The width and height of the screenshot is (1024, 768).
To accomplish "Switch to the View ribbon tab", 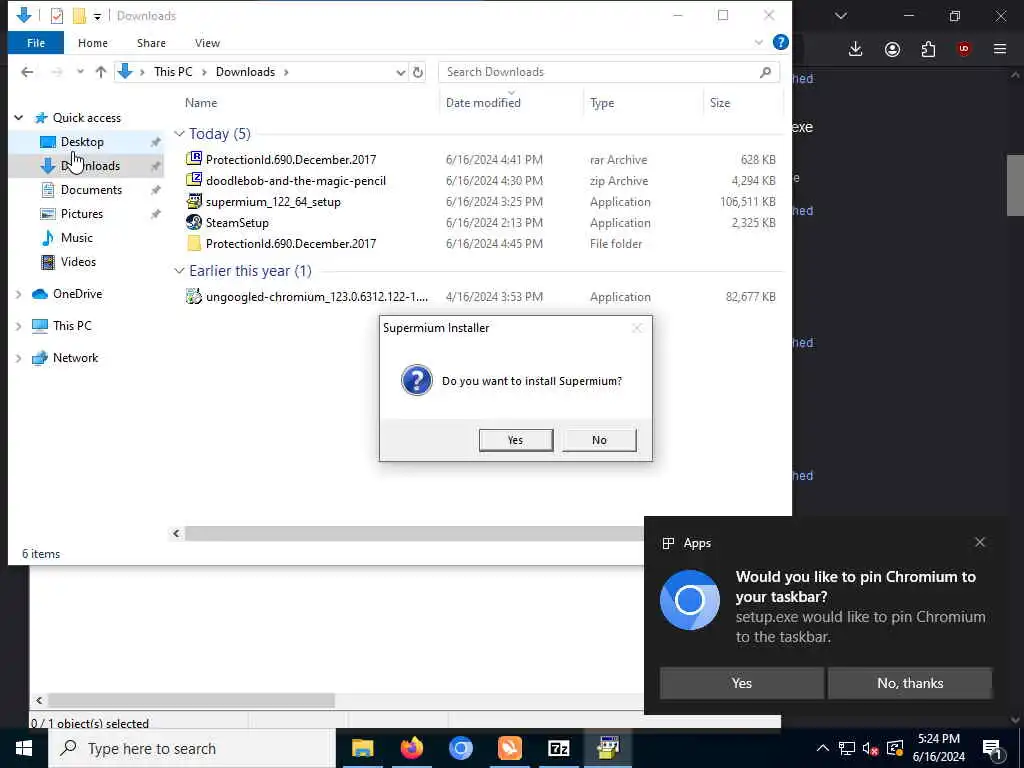I will click(x=207, y=43).
